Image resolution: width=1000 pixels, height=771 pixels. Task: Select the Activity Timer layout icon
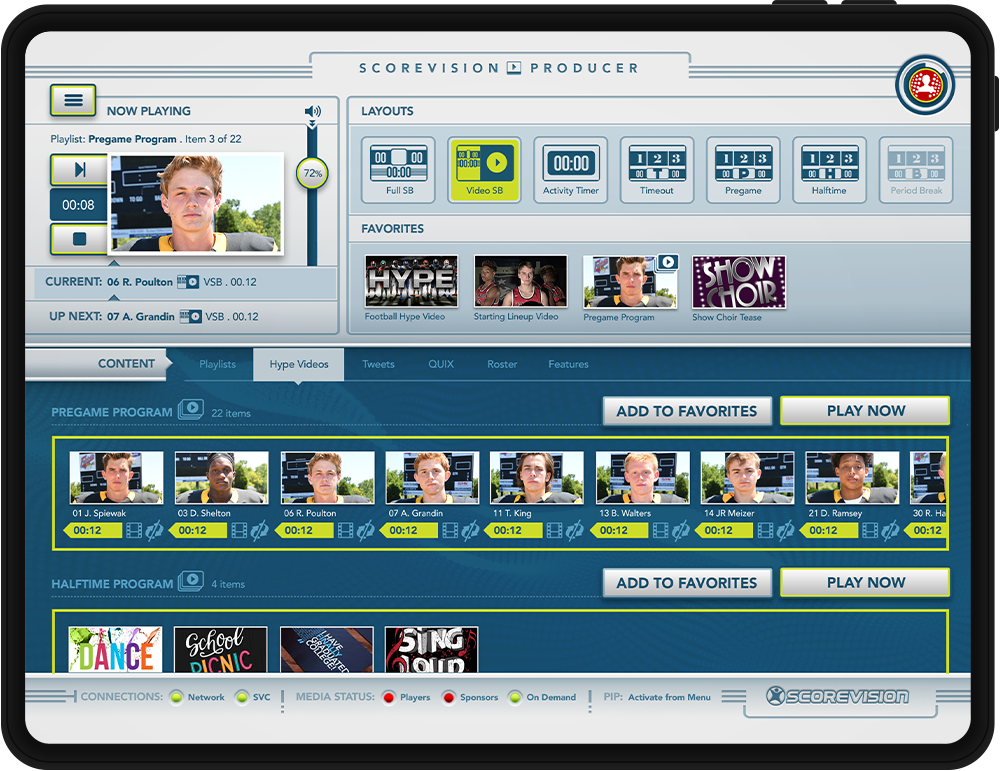571,169
